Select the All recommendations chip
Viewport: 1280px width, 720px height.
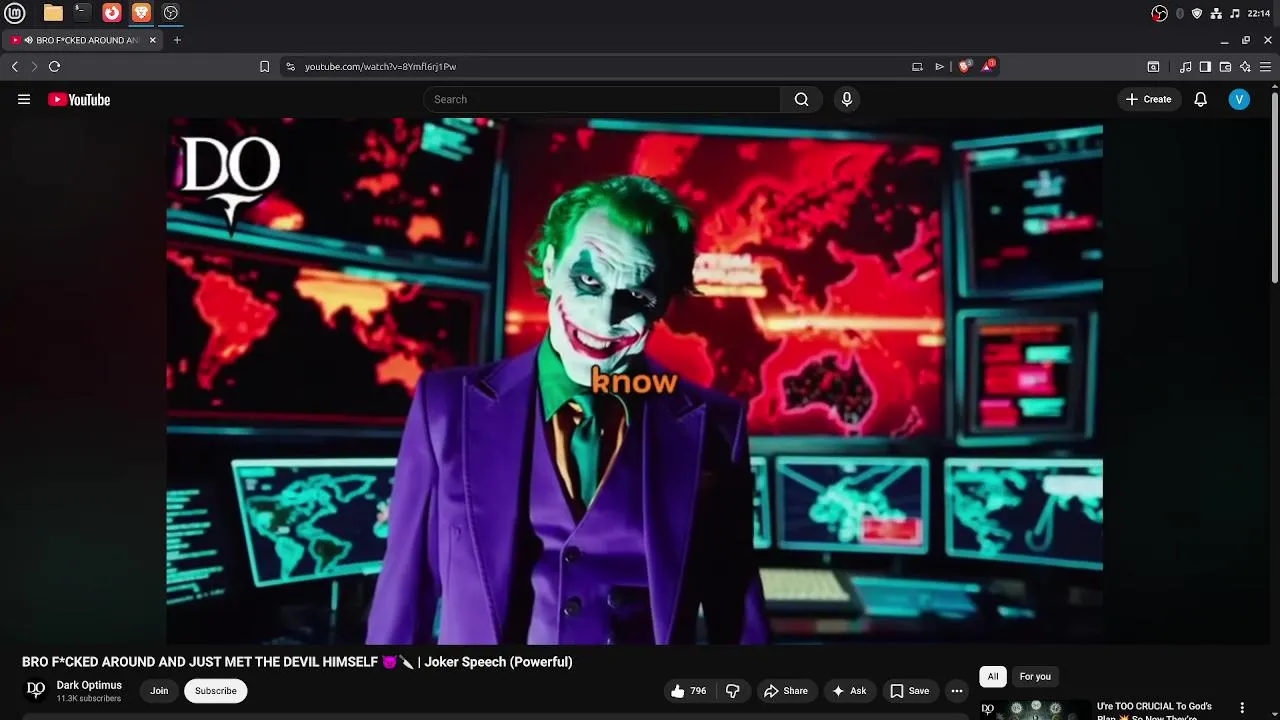coord(993,677)
